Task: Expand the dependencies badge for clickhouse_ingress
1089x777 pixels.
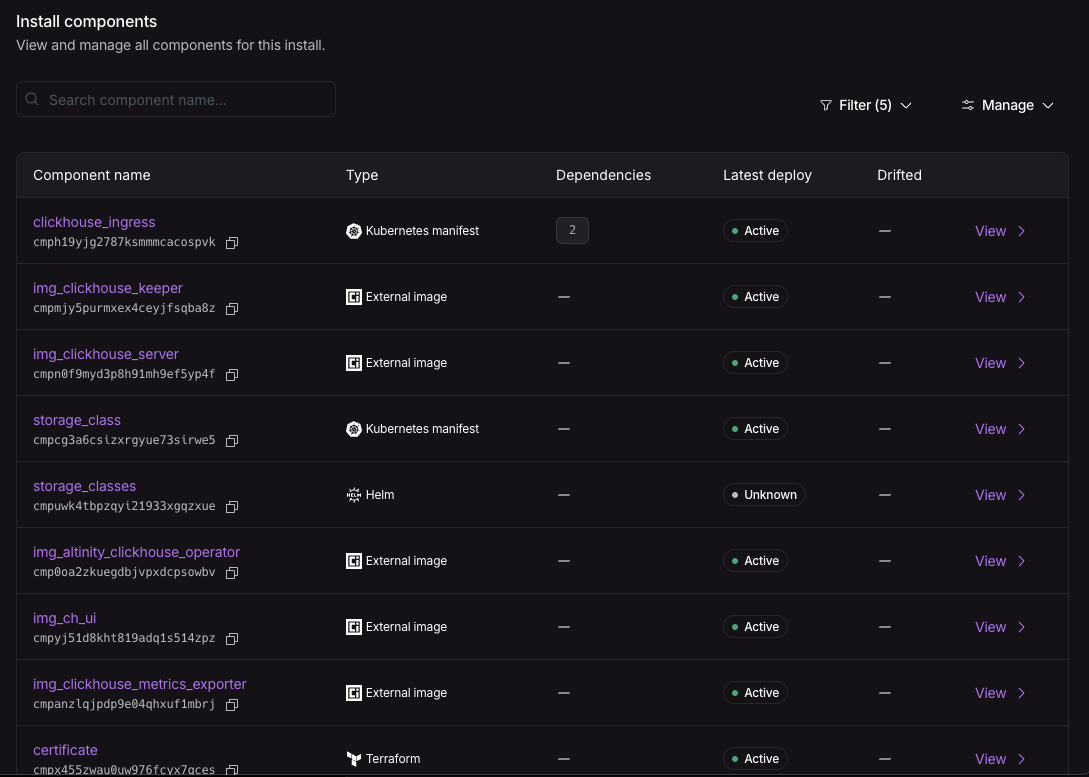Action: coord(572,230)
